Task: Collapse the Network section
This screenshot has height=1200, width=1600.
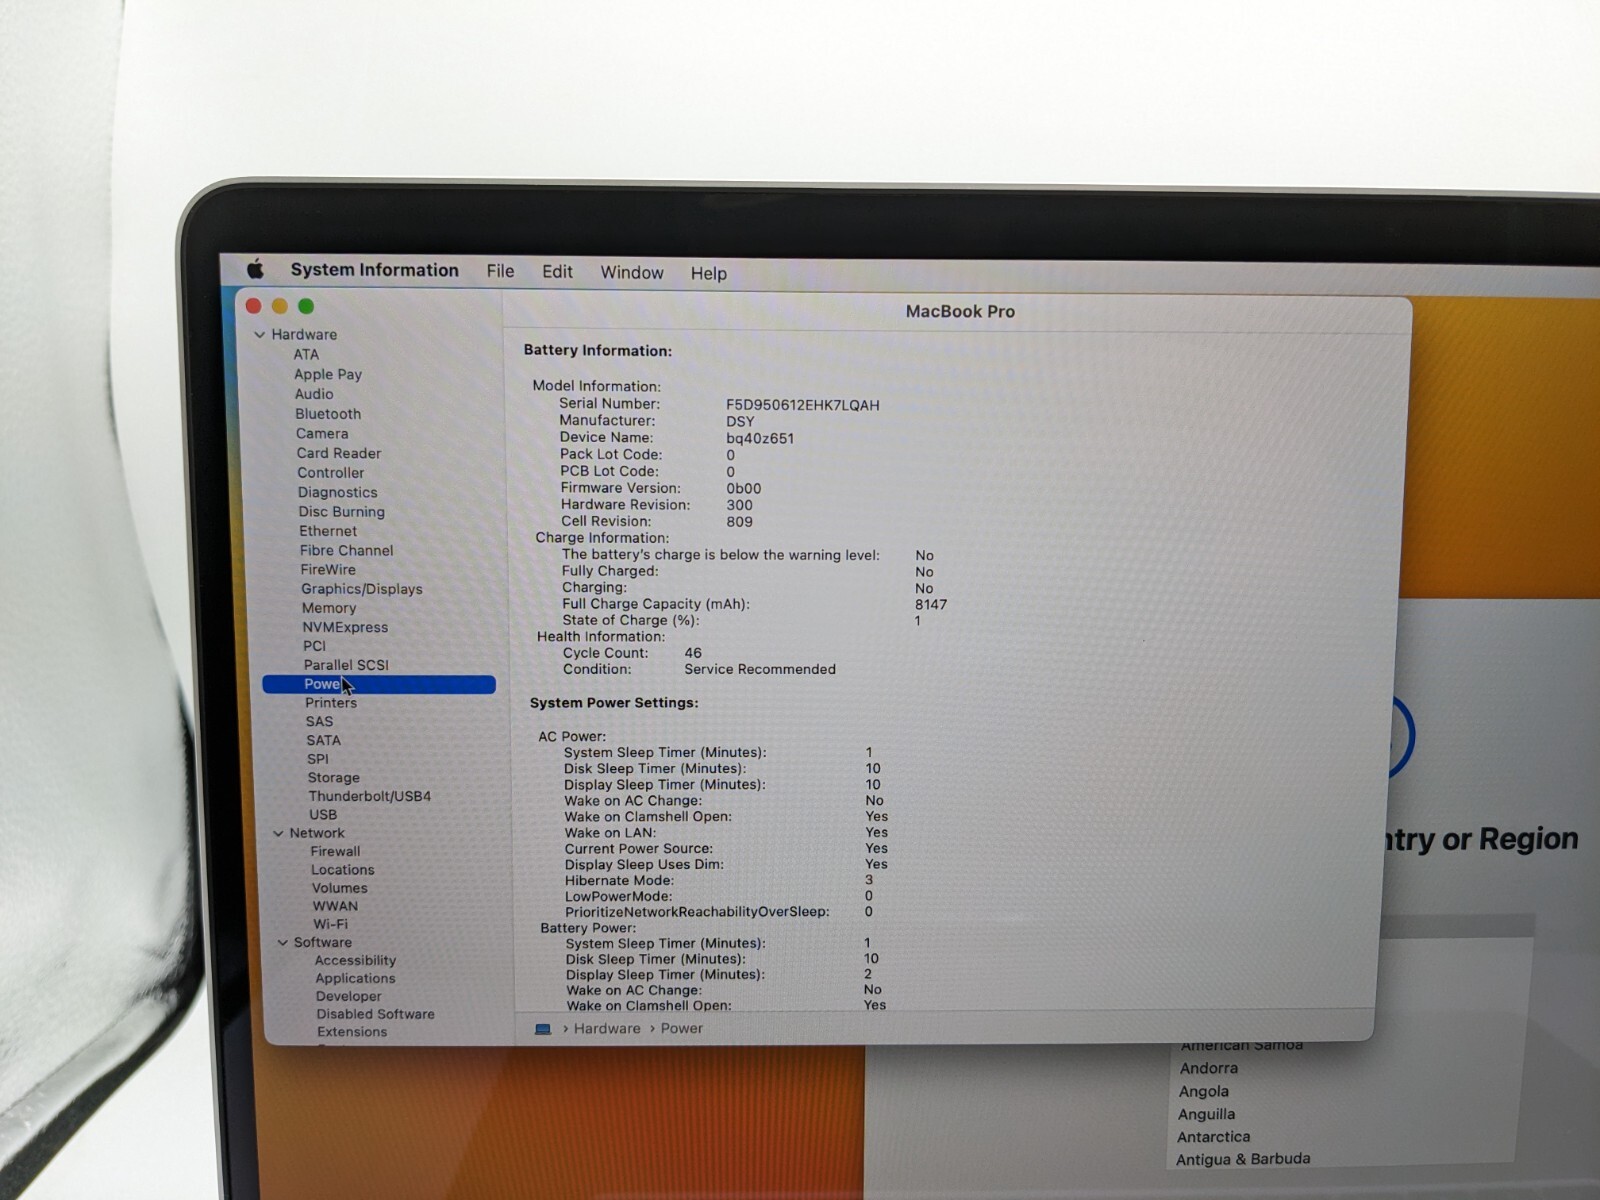Action: click(279, 833)
